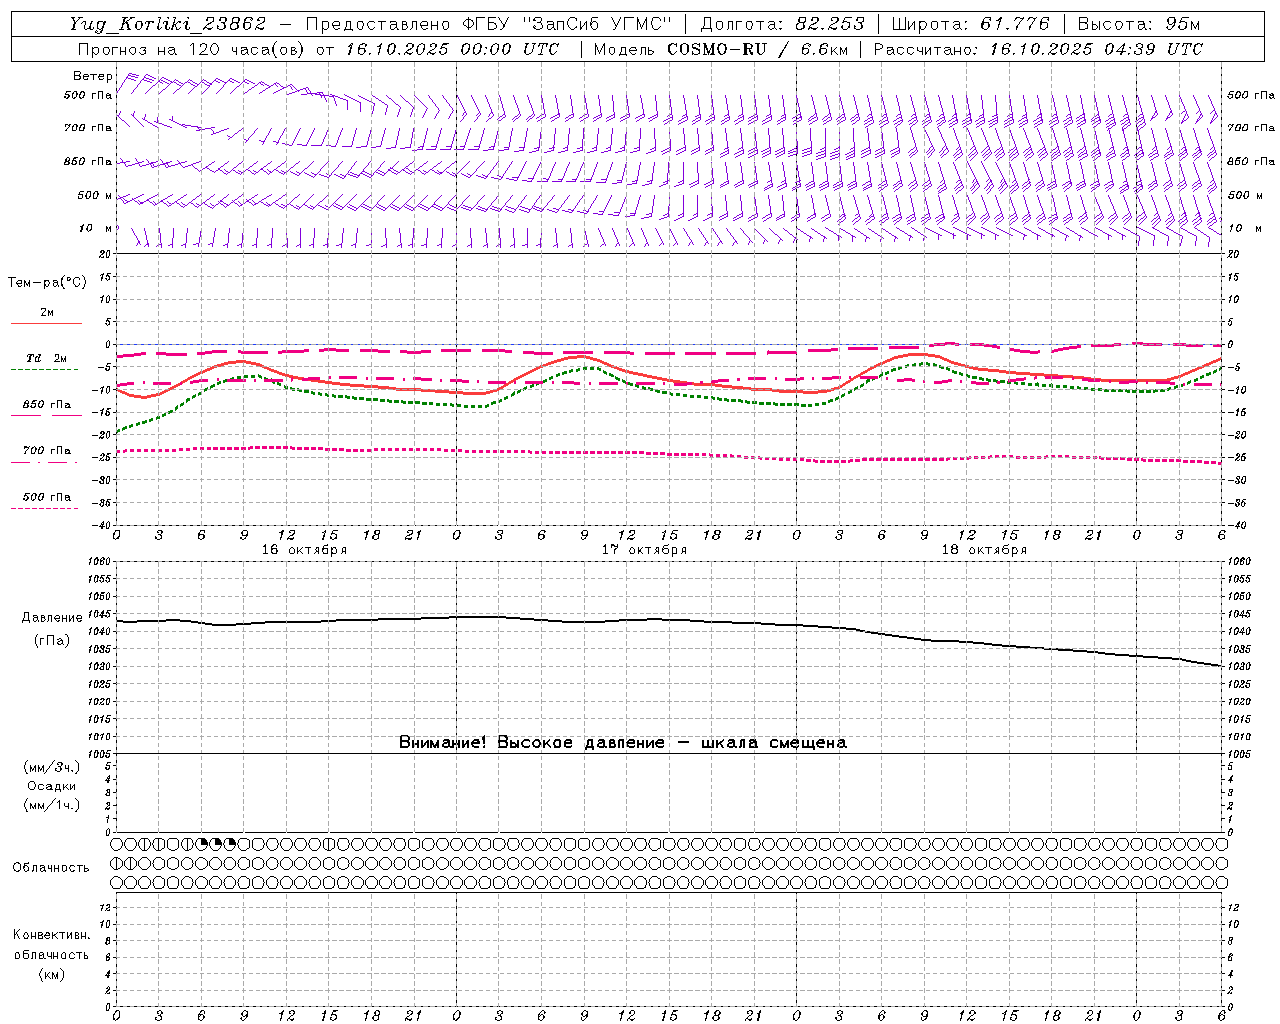Click the (мм/1ч.) precipitation unit label
The image size is (1280, 1024).
pos(52,805)
